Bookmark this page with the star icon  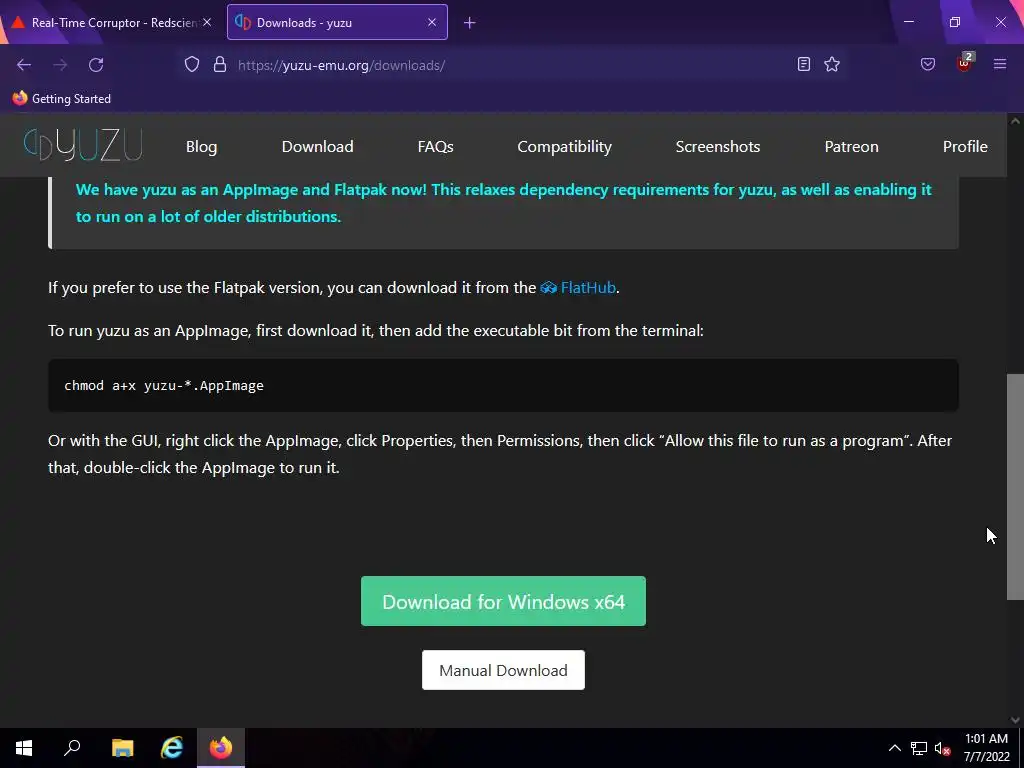pos(832,64)
